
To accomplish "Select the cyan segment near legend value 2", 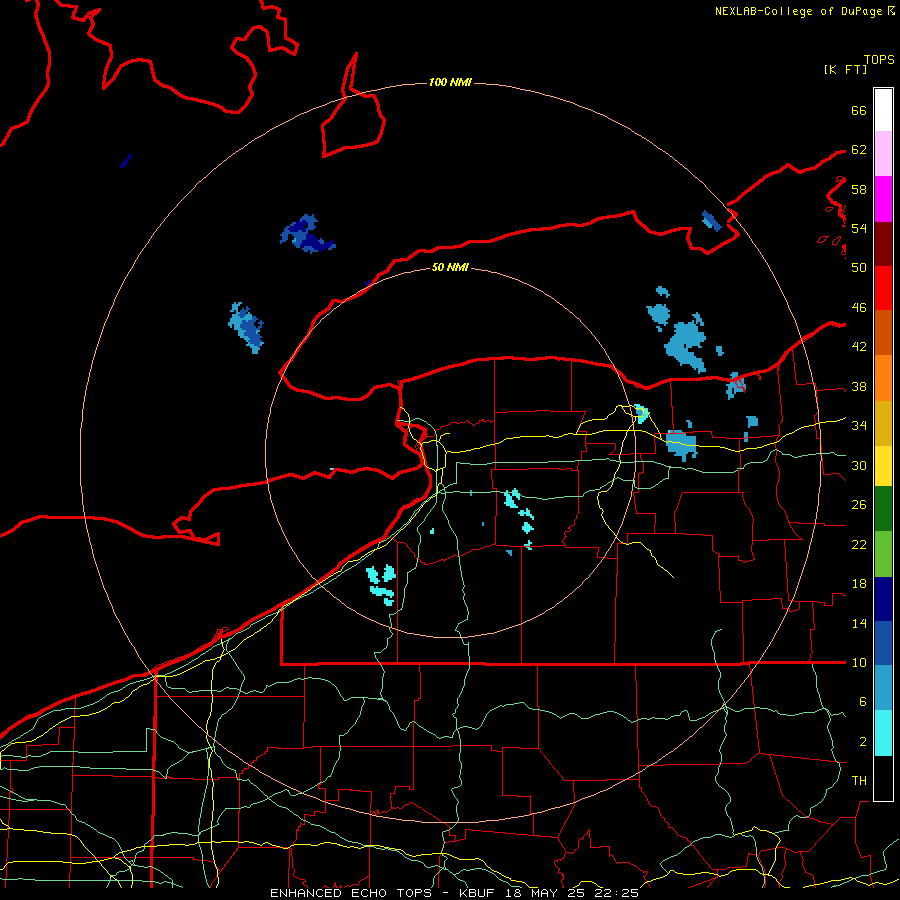I will pyautogui.click(x=883, y=733).
